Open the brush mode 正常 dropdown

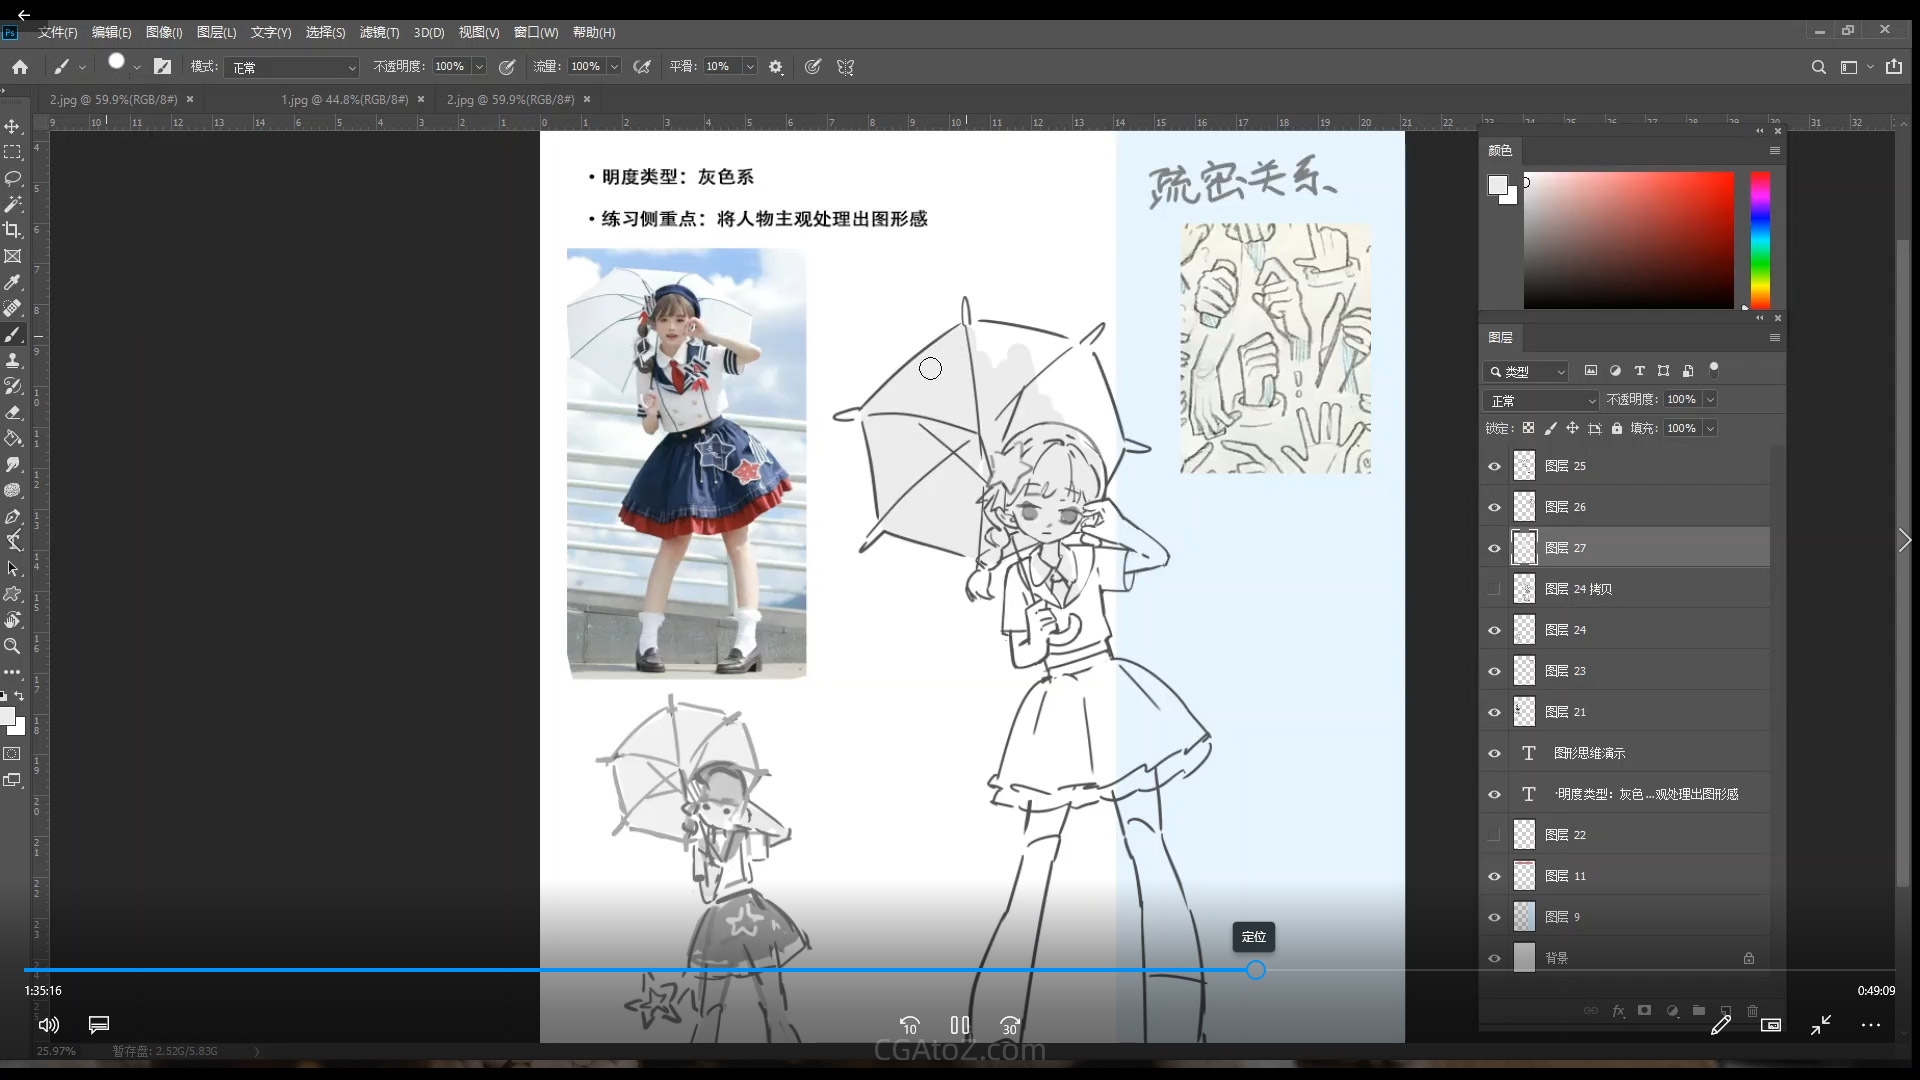click(x=291, y=67)
